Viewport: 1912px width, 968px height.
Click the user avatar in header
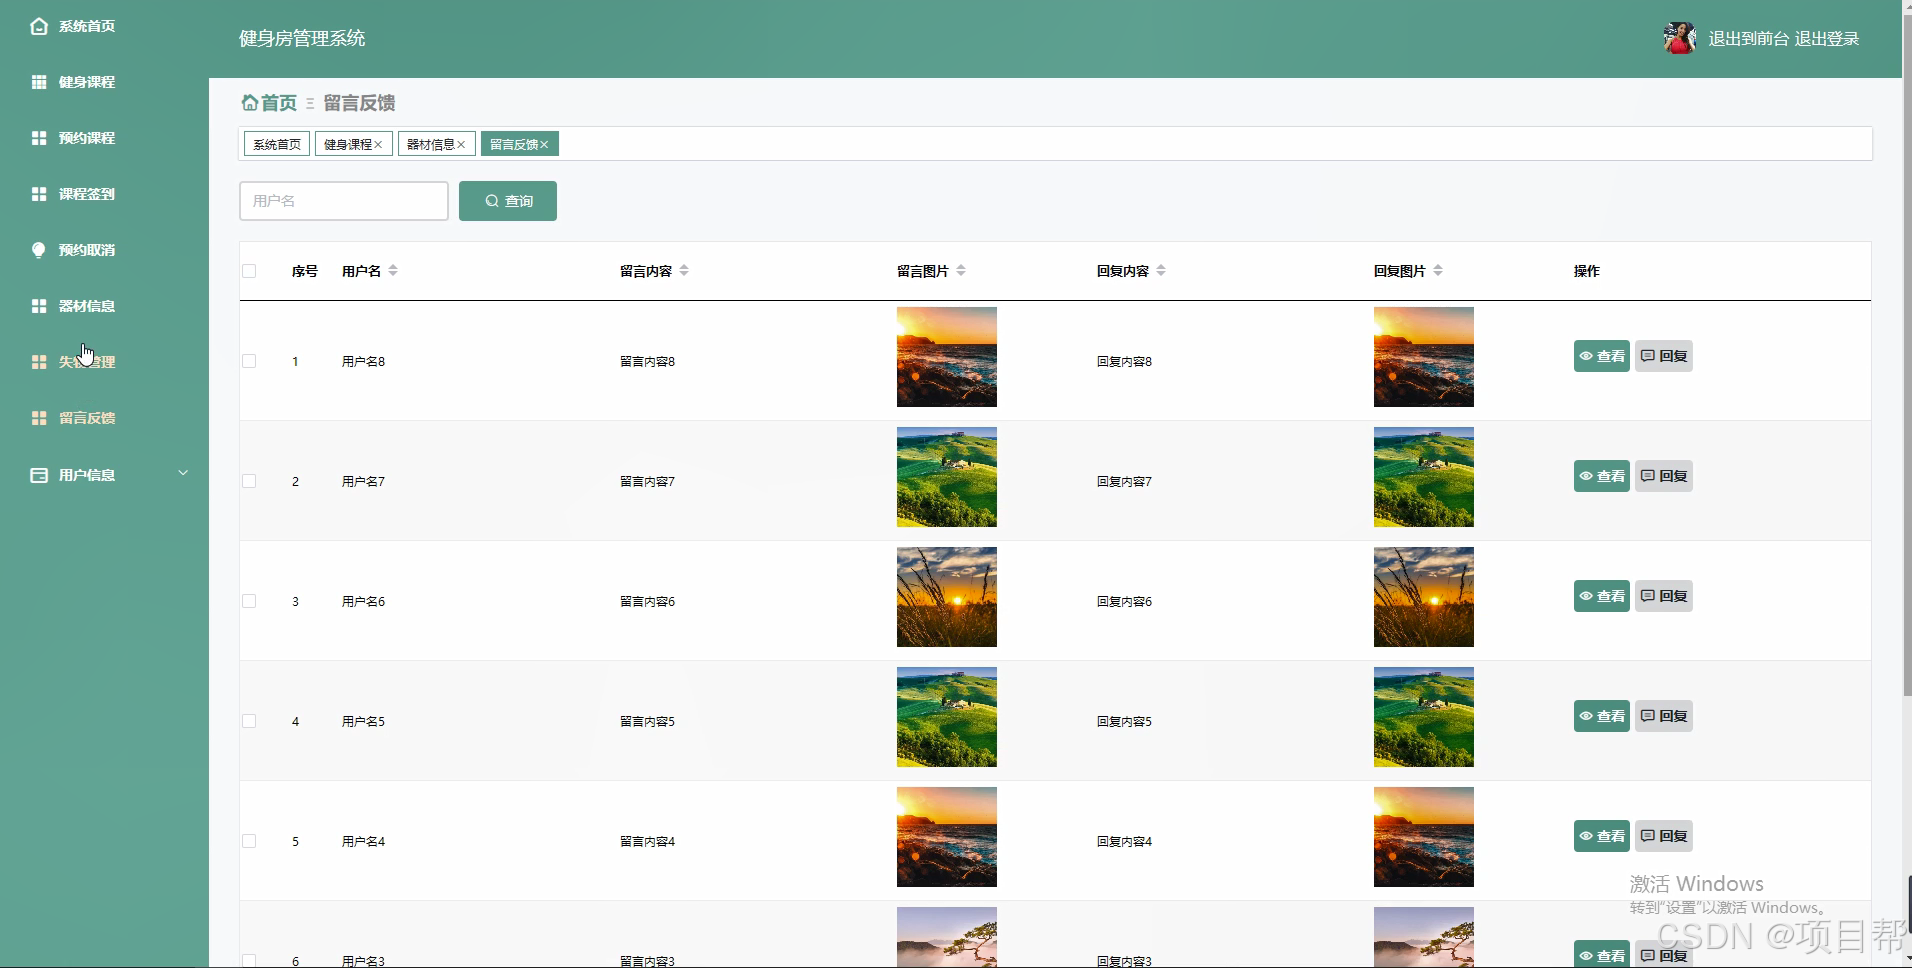click(1680, 38)
